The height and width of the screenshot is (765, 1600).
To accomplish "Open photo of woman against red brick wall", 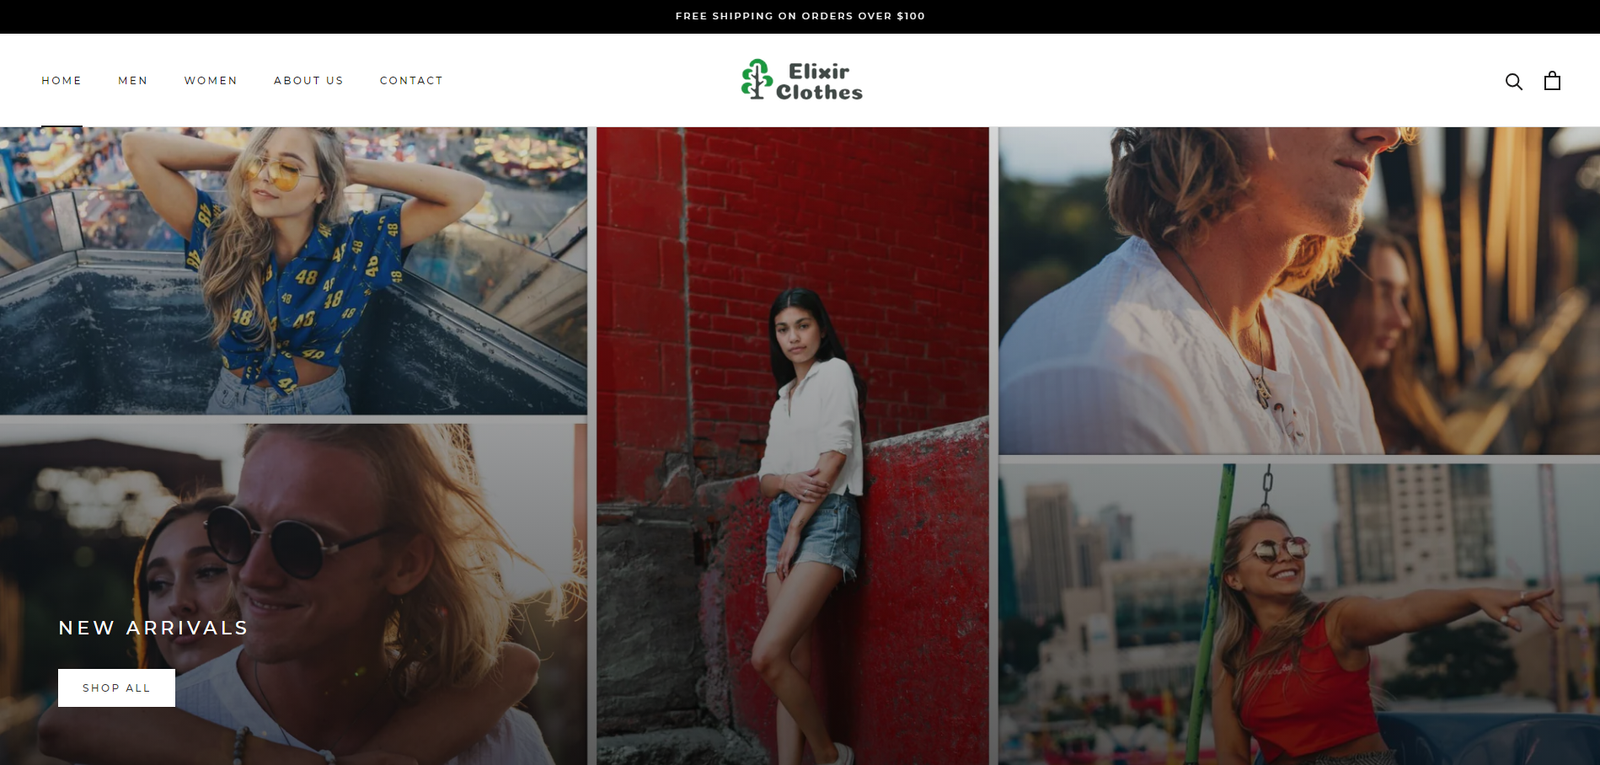I will pos(792,445).
